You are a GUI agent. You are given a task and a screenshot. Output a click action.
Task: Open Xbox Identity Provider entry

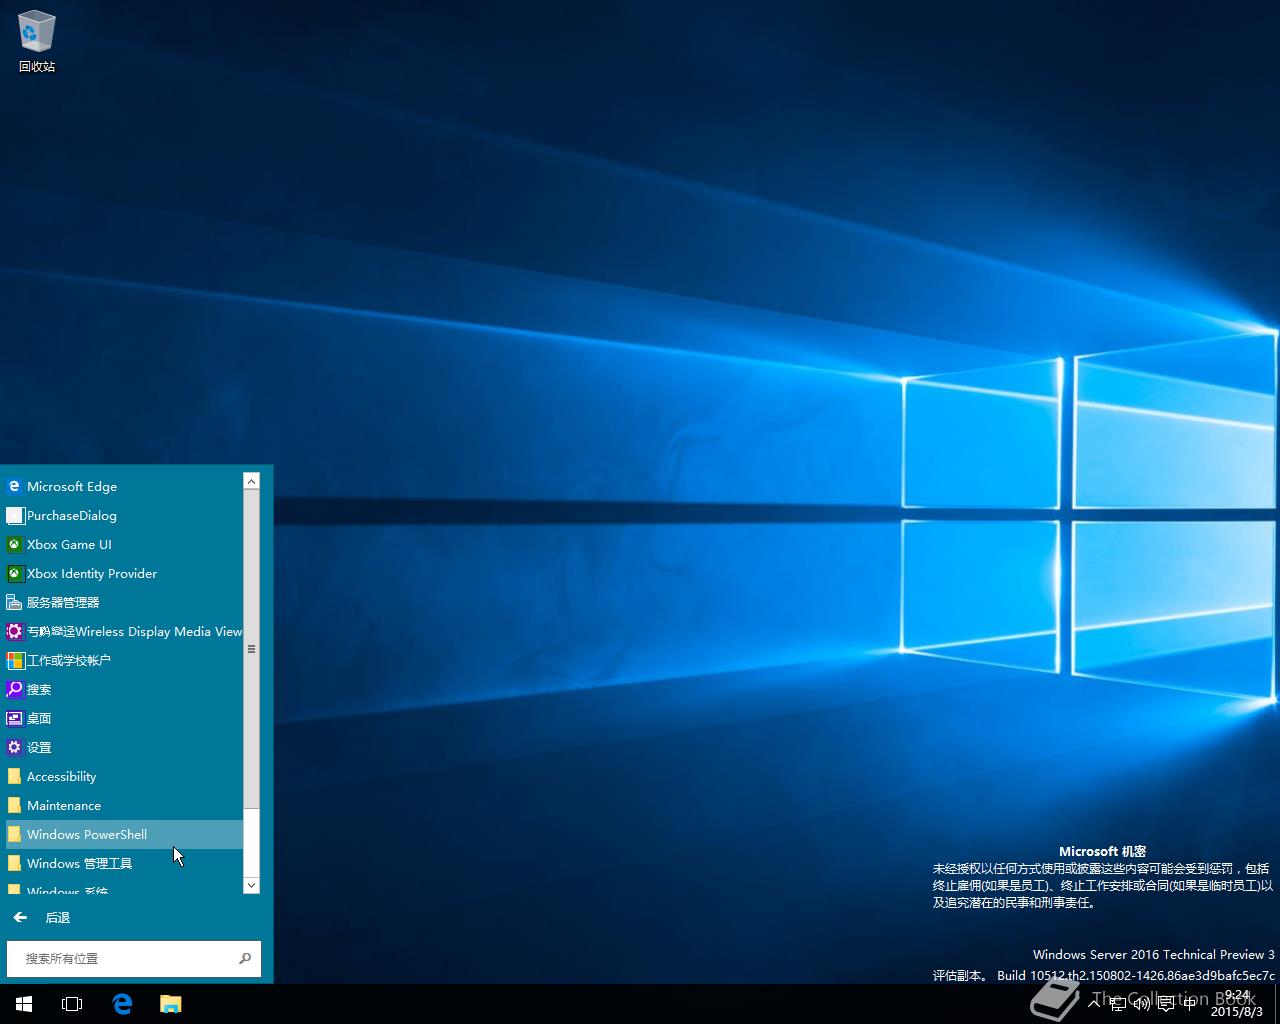pos(122,573)
